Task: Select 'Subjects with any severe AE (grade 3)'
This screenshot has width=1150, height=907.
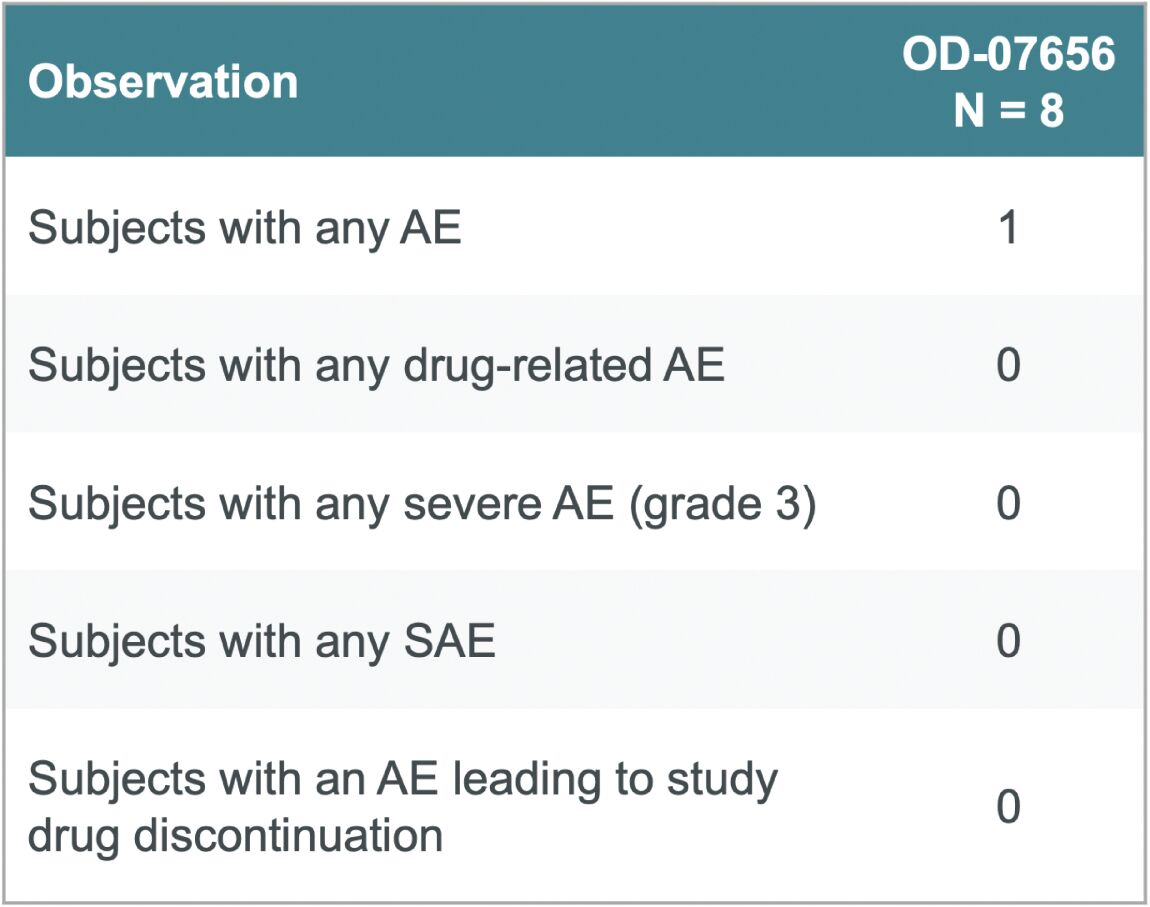Action: [422, 504]
